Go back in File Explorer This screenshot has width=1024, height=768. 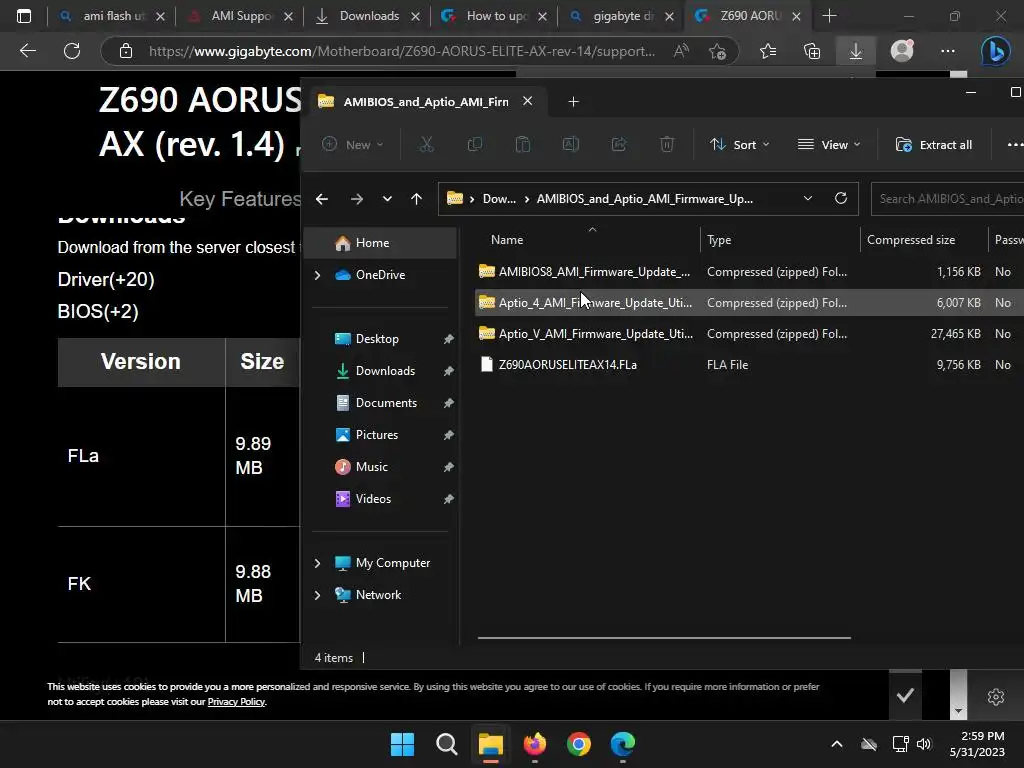(x=322, y=199)
